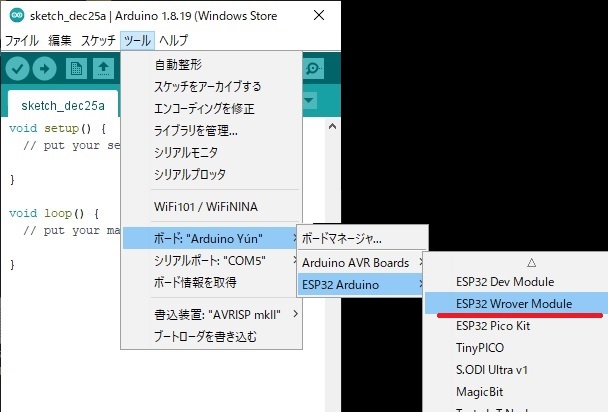Select S.ODI Ultra v1 board
Viewport: 608px width, 412px height.
[x=516, y=370]
